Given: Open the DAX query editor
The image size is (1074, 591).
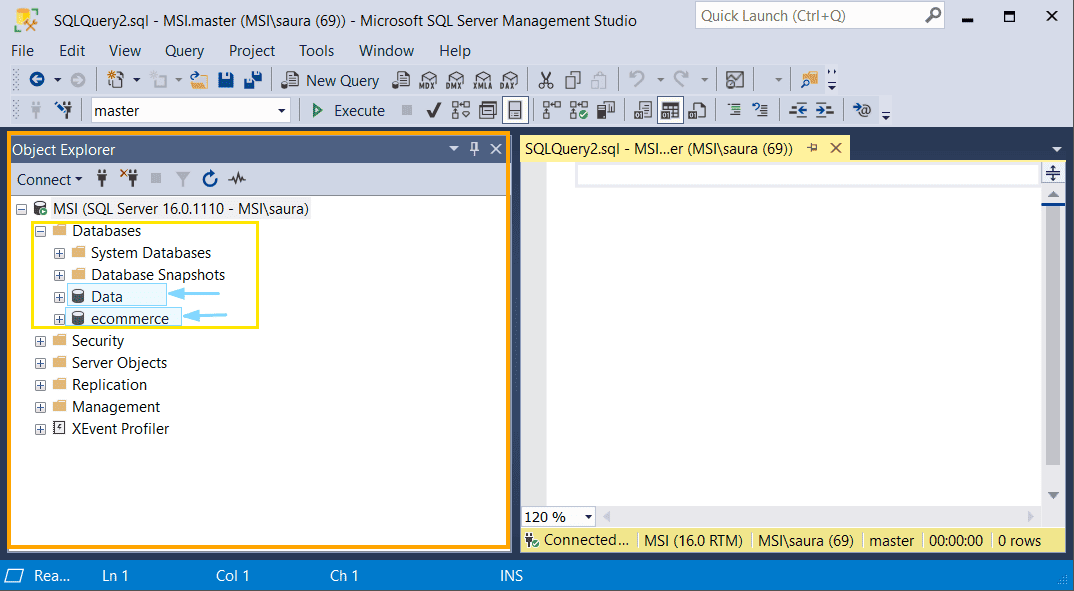Looking at the screenshot, I should click(510, 80).
